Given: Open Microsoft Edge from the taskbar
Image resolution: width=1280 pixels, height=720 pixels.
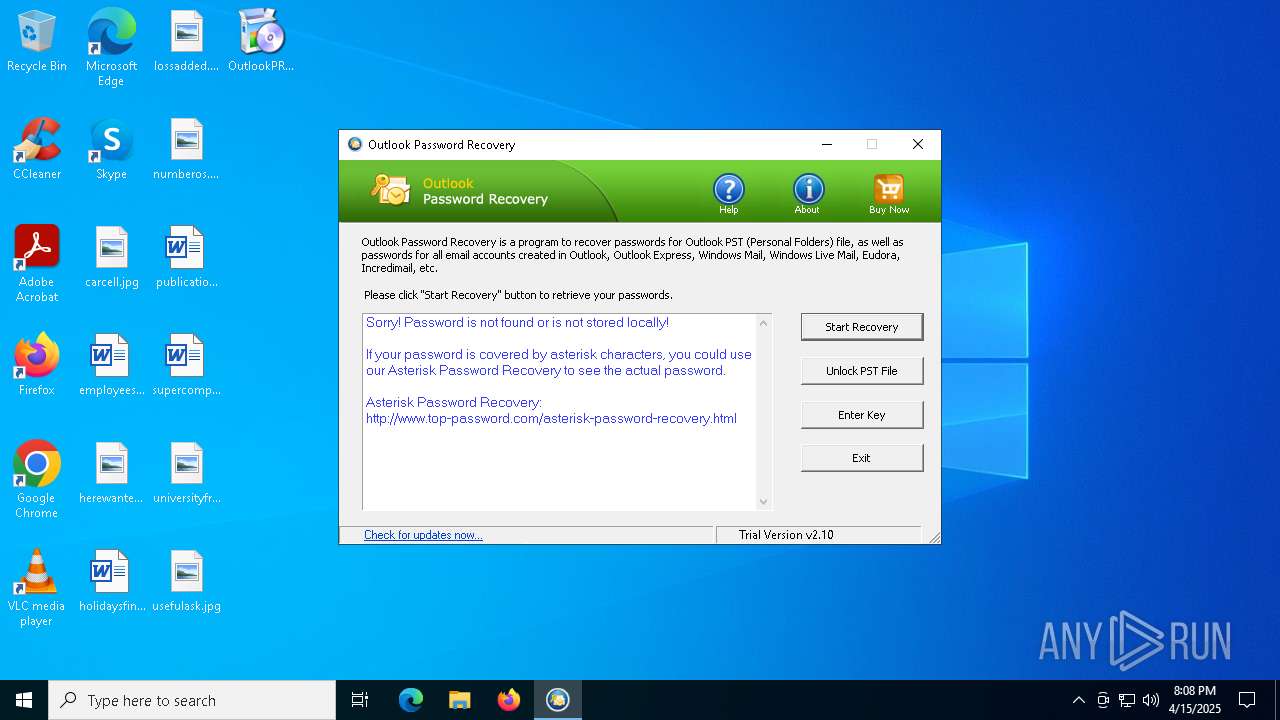Looking at the screenshot, I should click(x=411, y=700).
